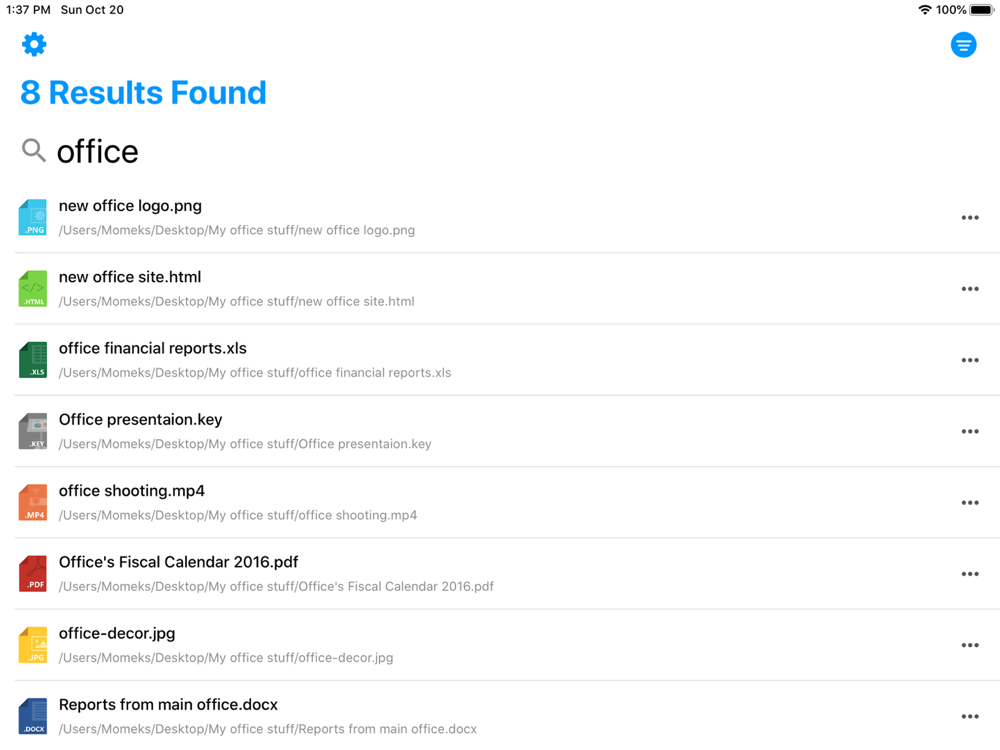Expand options menu for office-decor.jpg
1000x750 pixels.
point(969,645)
